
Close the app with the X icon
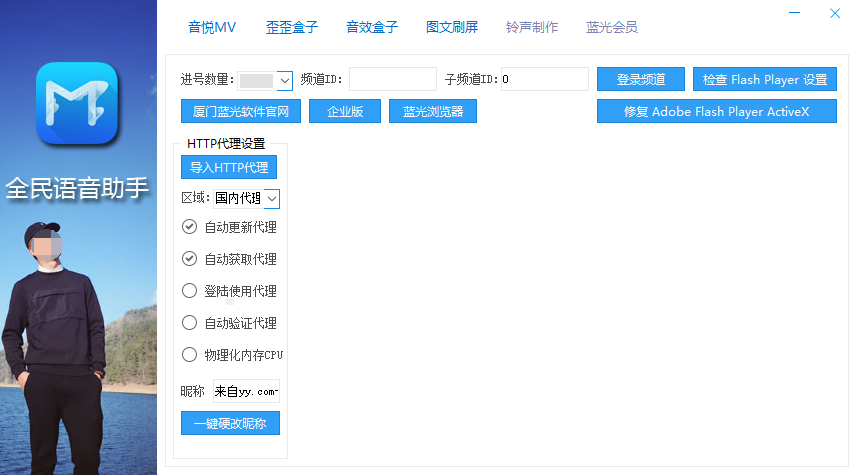coord(835,13)
